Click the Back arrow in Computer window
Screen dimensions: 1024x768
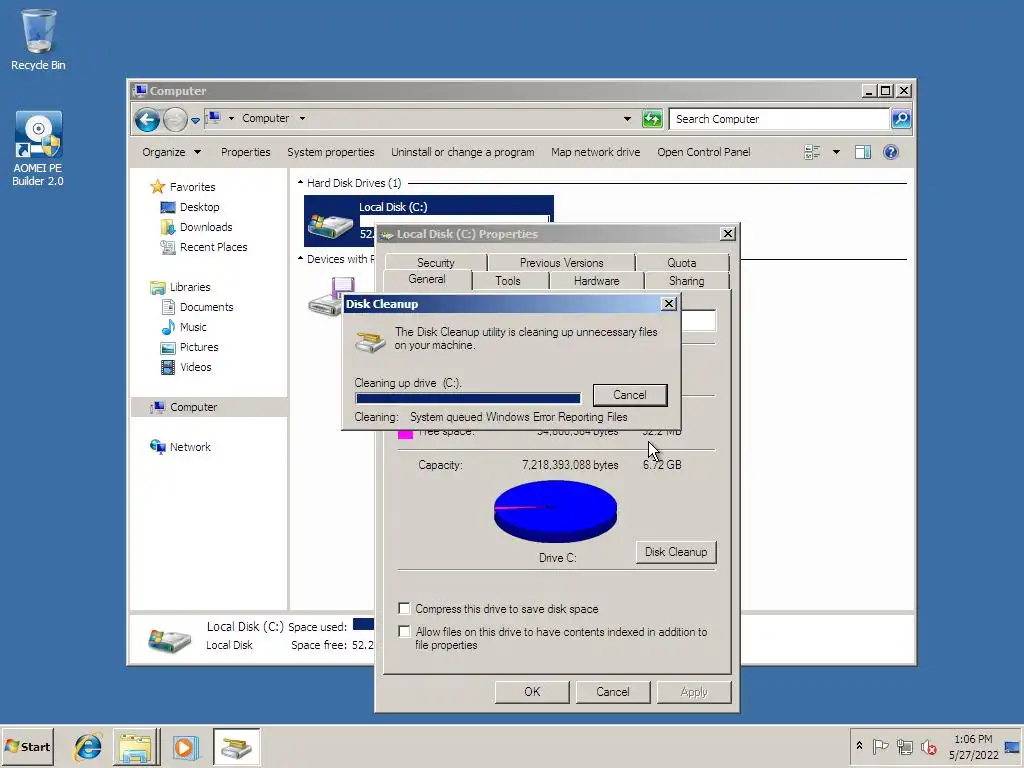click(x=147, y=119)
